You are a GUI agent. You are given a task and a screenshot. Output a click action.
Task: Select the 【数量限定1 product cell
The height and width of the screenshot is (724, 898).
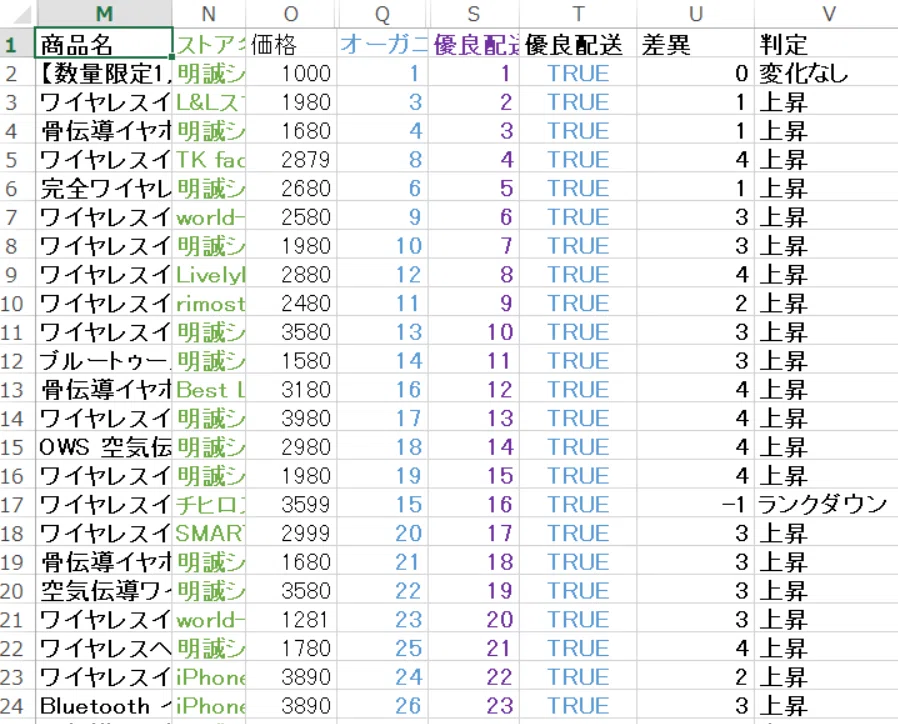(x=104, y=73)
